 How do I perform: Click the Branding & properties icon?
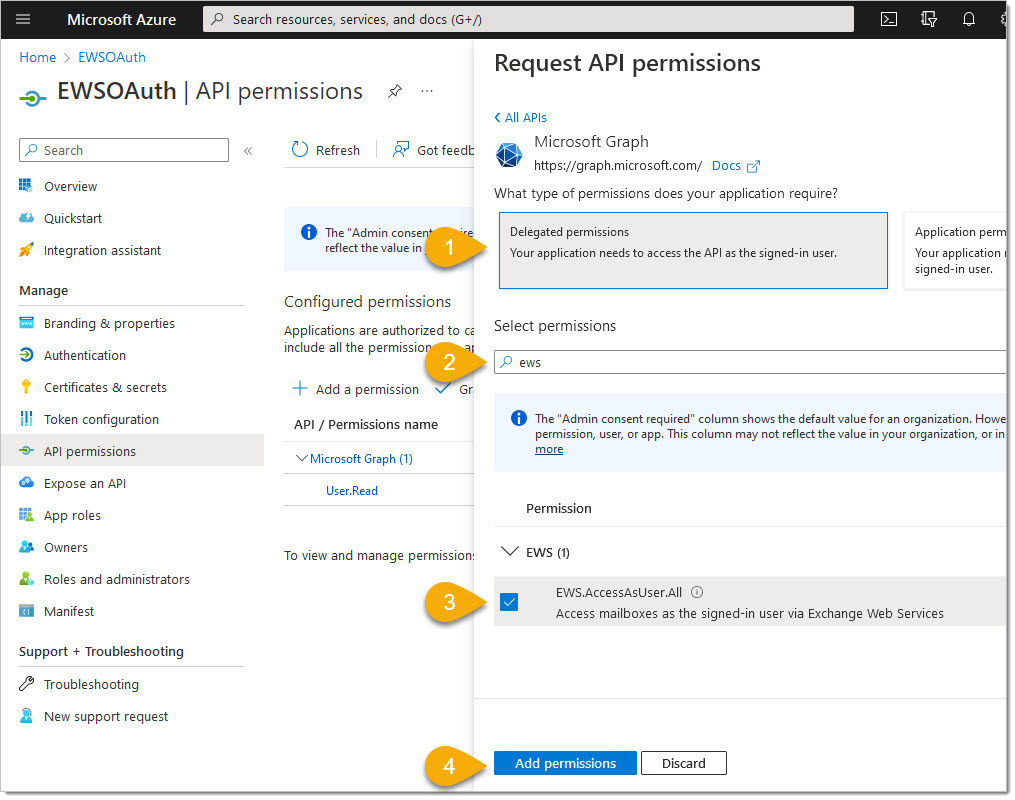point(26,324)
